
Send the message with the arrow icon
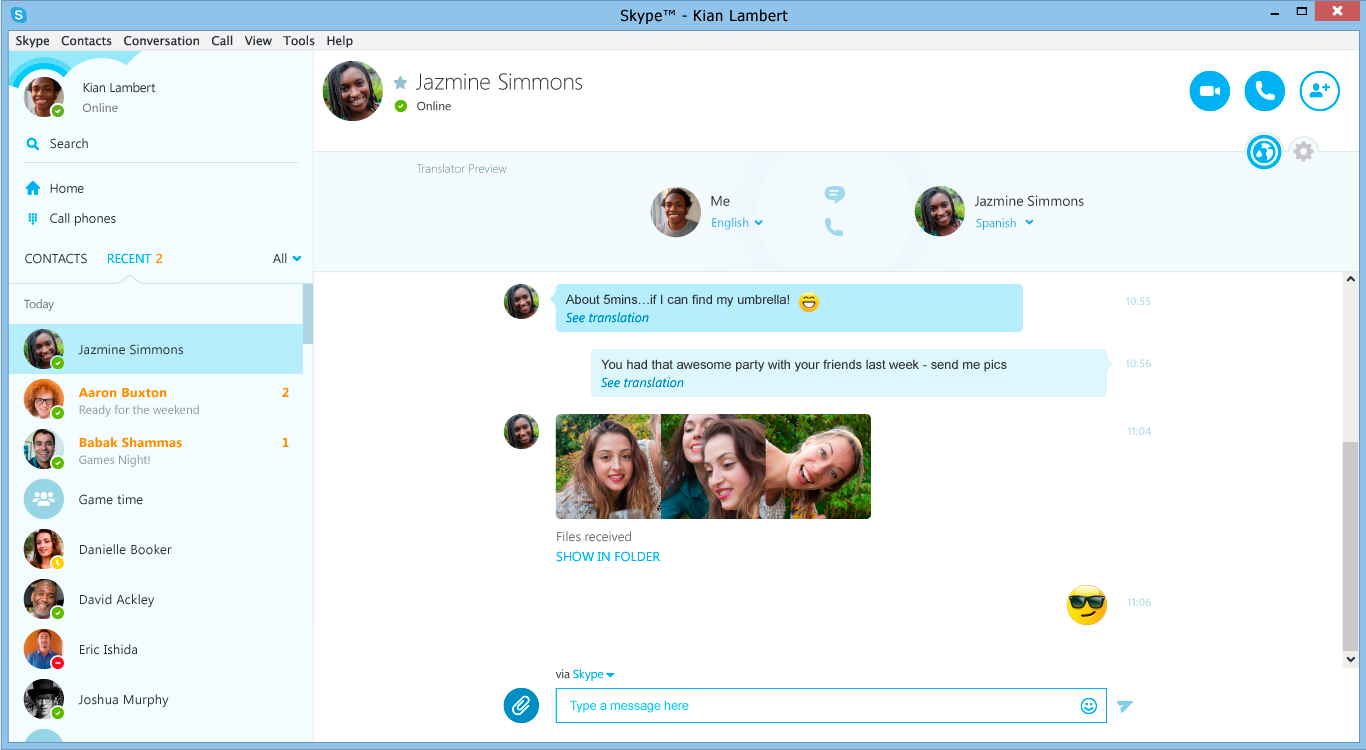click(x=1125, y=705)
